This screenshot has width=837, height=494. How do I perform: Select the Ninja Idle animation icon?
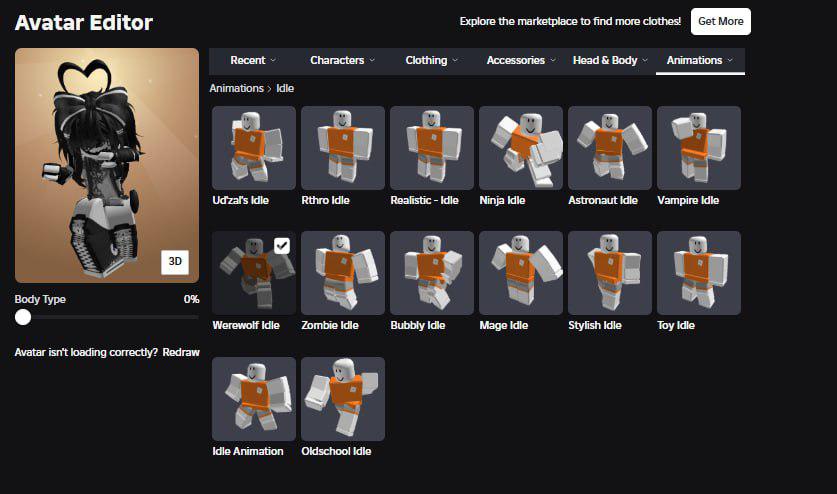[520, 148]
